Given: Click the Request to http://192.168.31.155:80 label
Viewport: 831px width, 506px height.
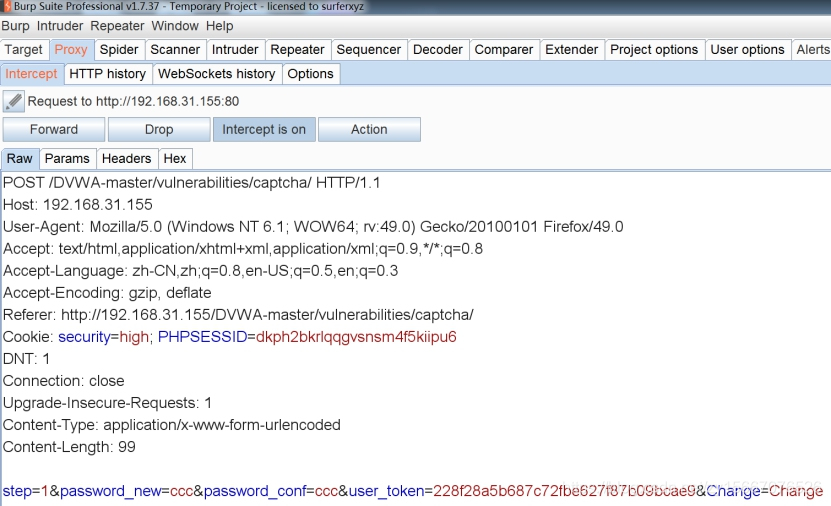Looking at the screenshot, I should click(133, 101).
